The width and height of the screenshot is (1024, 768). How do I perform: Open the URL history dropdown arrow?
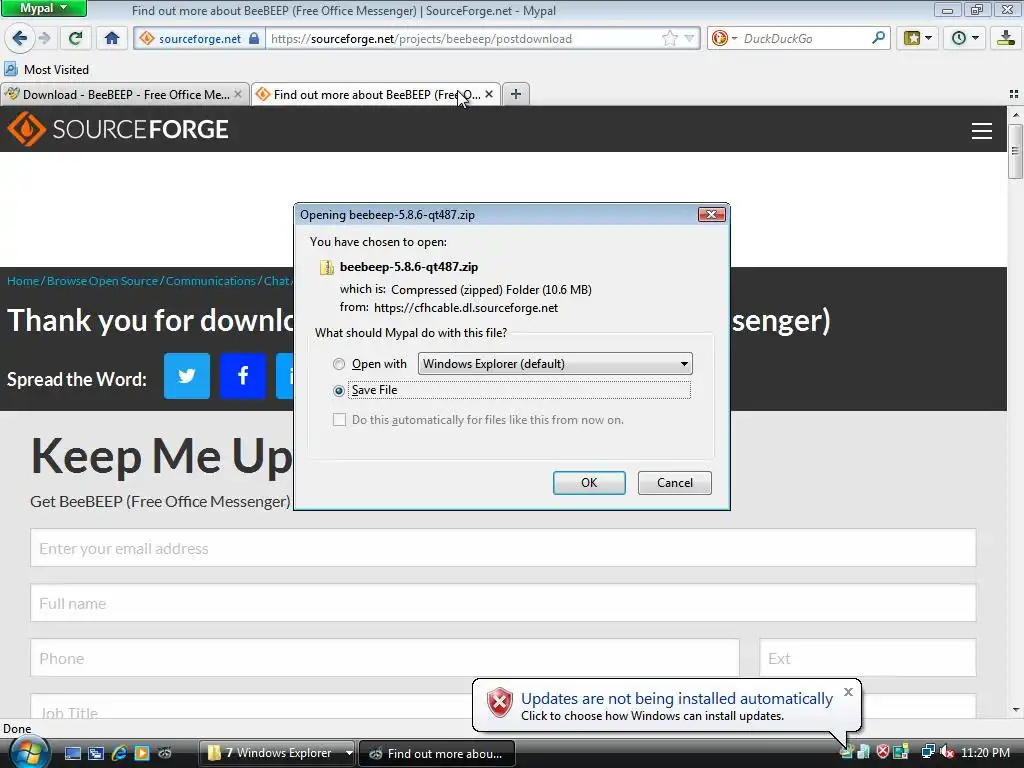(x=689, y=39)
